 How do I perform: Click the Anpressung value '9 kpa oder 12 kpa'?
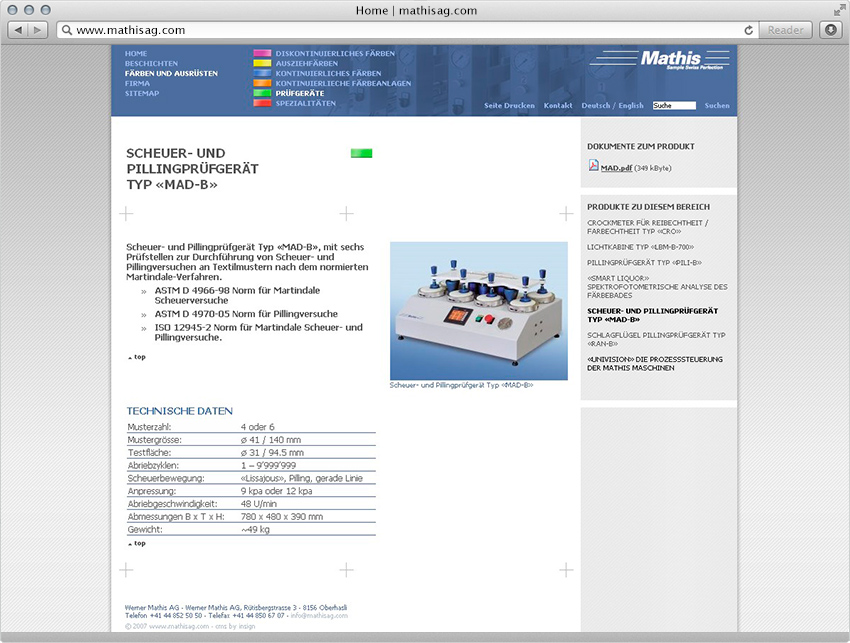coord(276,491)
